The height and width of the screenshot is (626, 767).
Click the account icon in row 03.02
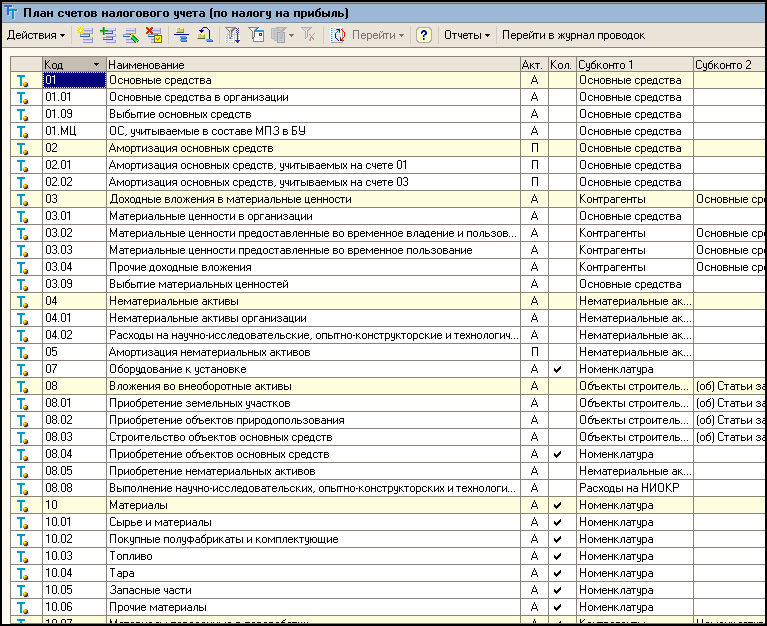[x=23, y=233]
